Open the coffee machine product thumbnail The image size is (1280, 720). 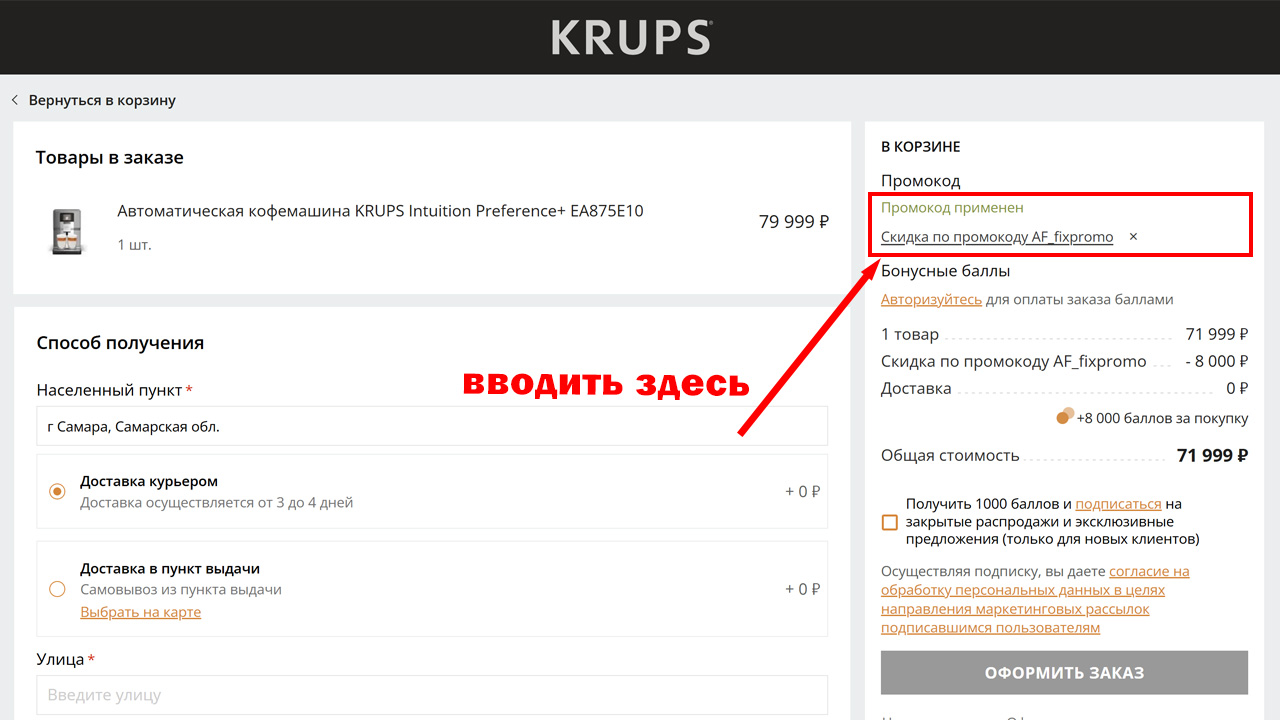[x=66, y=231]
